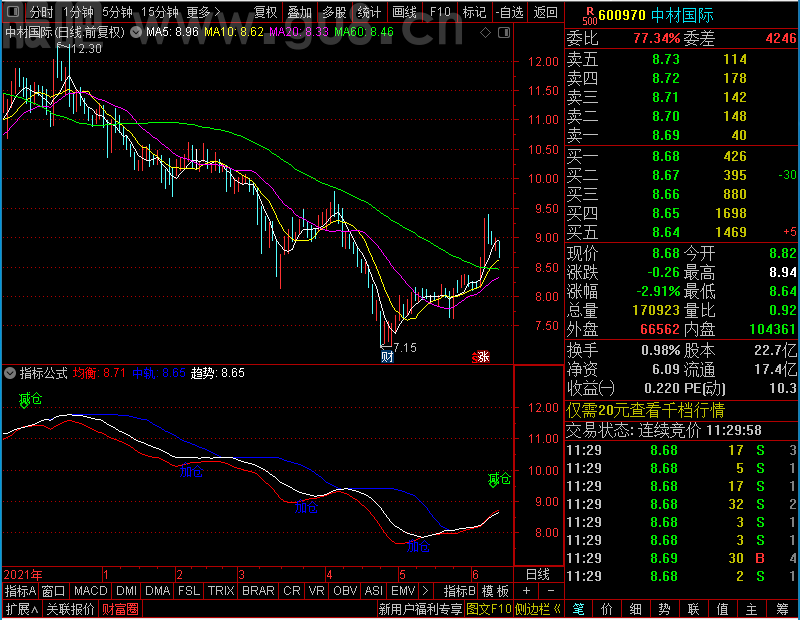Viewport: 800px width, 620px height.
Task: Remove stock via -自选 button
Action: click(x=509, y=12)
